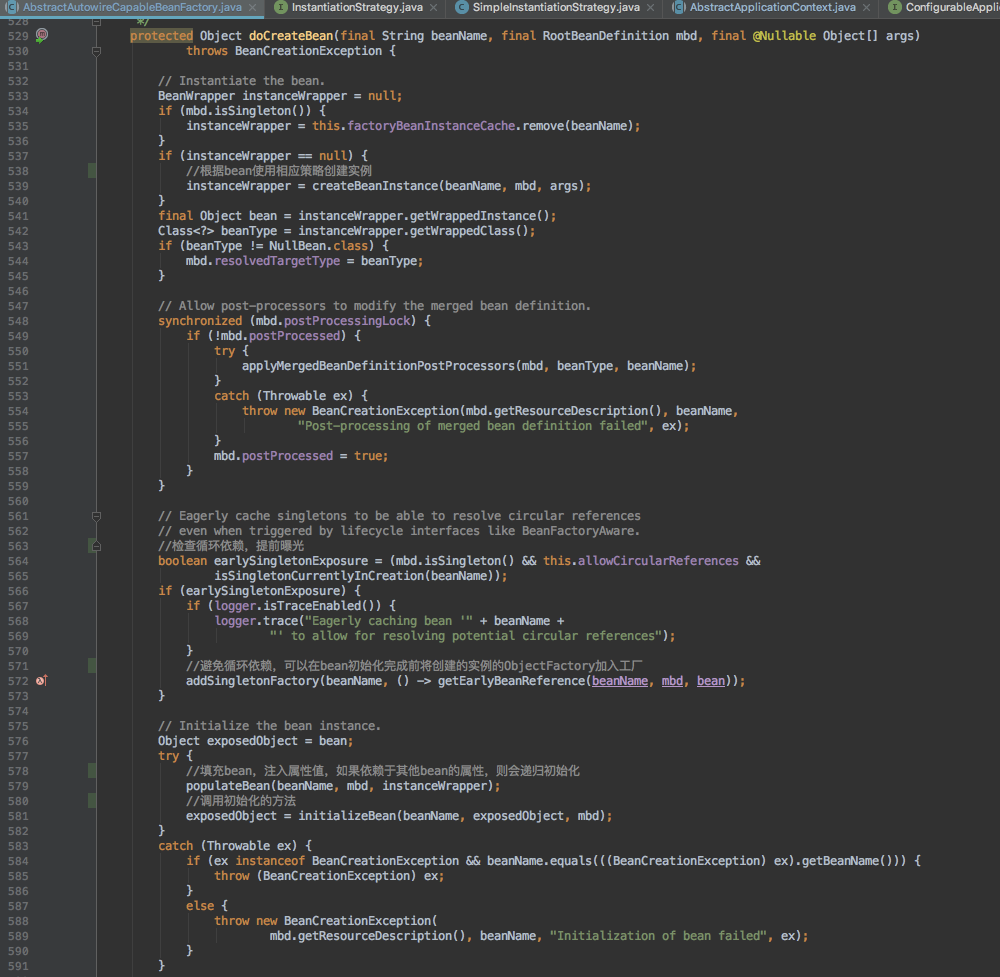Click line number 564 in the gutter
Screen dimensions: 1000x977
(18, 561)
